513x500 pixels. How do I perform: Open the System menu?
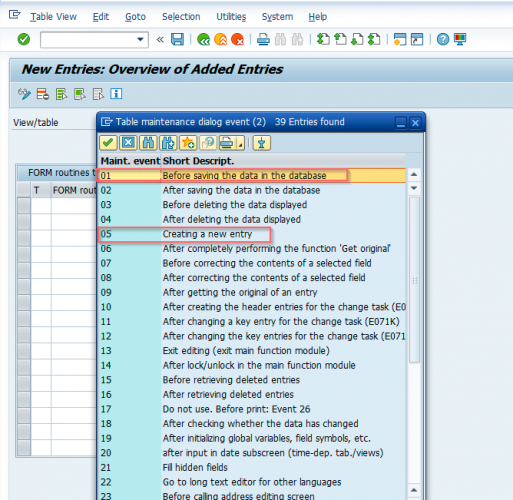tap(277, 17)
